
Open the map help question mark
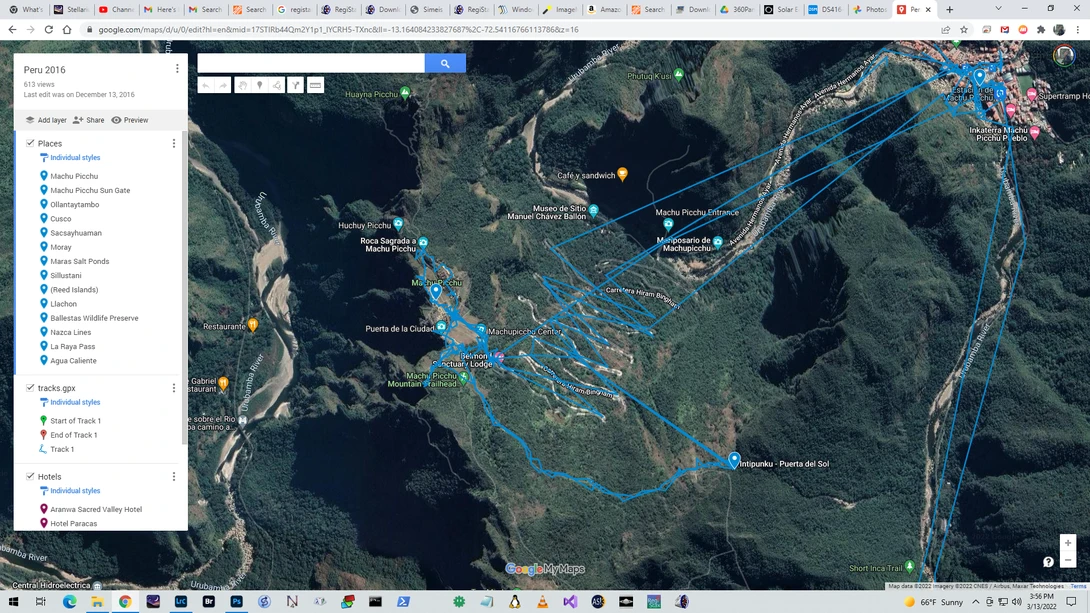pyautogui.click(x=1048, y=562)
